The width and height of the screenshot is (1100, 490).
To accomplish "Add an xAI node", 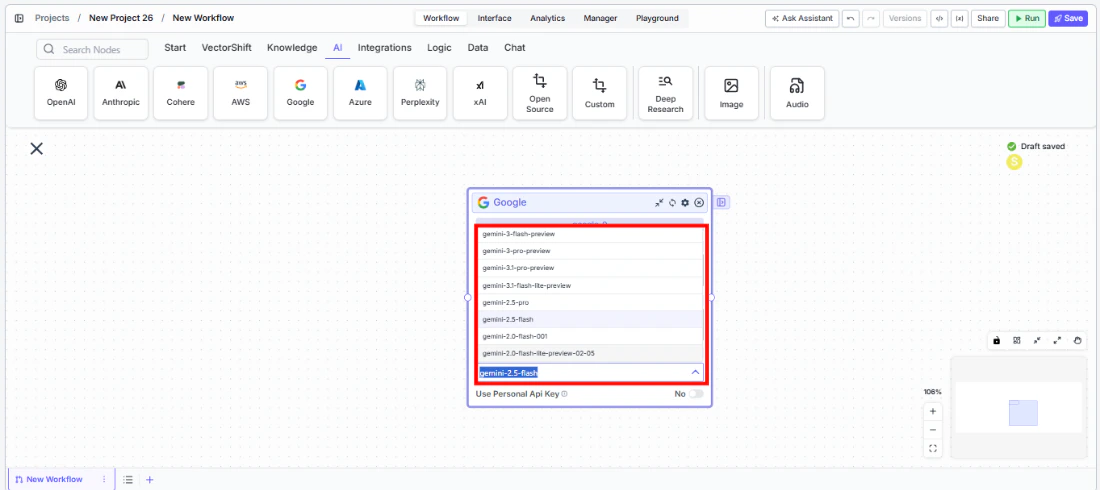I will point(480,93).
